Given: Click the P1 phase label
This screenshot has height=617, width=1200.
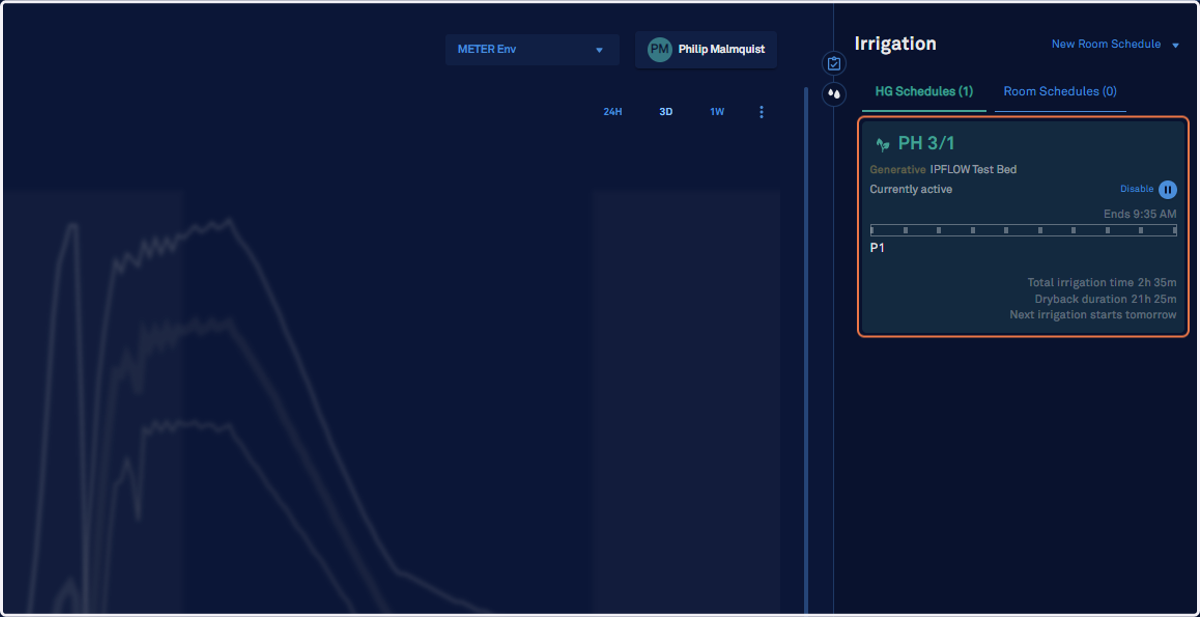Looking at the screenshot, I should pos(877,248).
